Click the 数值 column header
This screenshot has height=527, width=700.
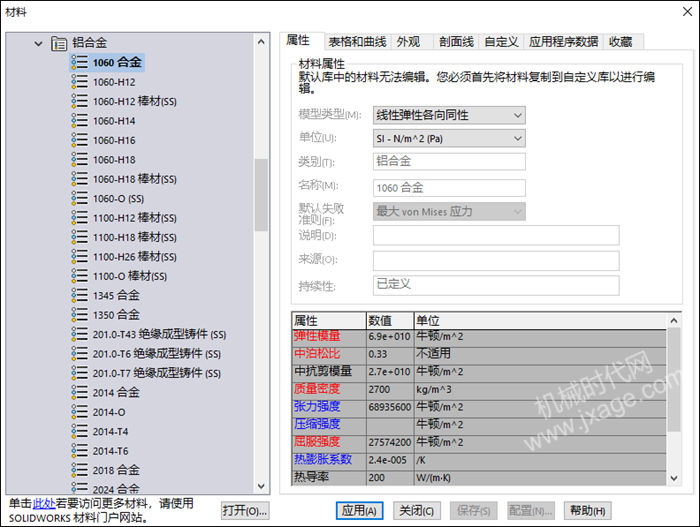pyautogui.click(x=390, y=321)
